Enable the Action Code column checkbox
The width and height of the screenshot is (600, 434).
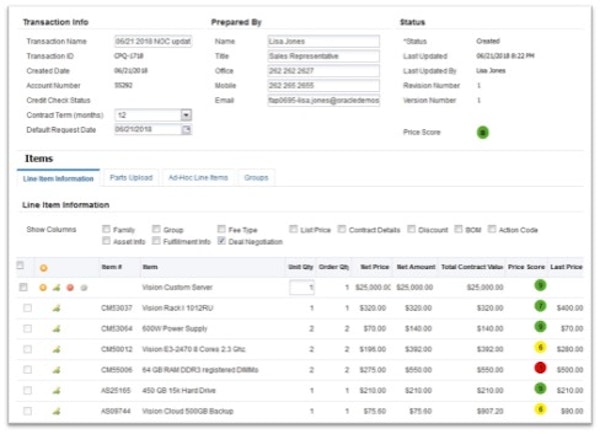tap(492, 229)
